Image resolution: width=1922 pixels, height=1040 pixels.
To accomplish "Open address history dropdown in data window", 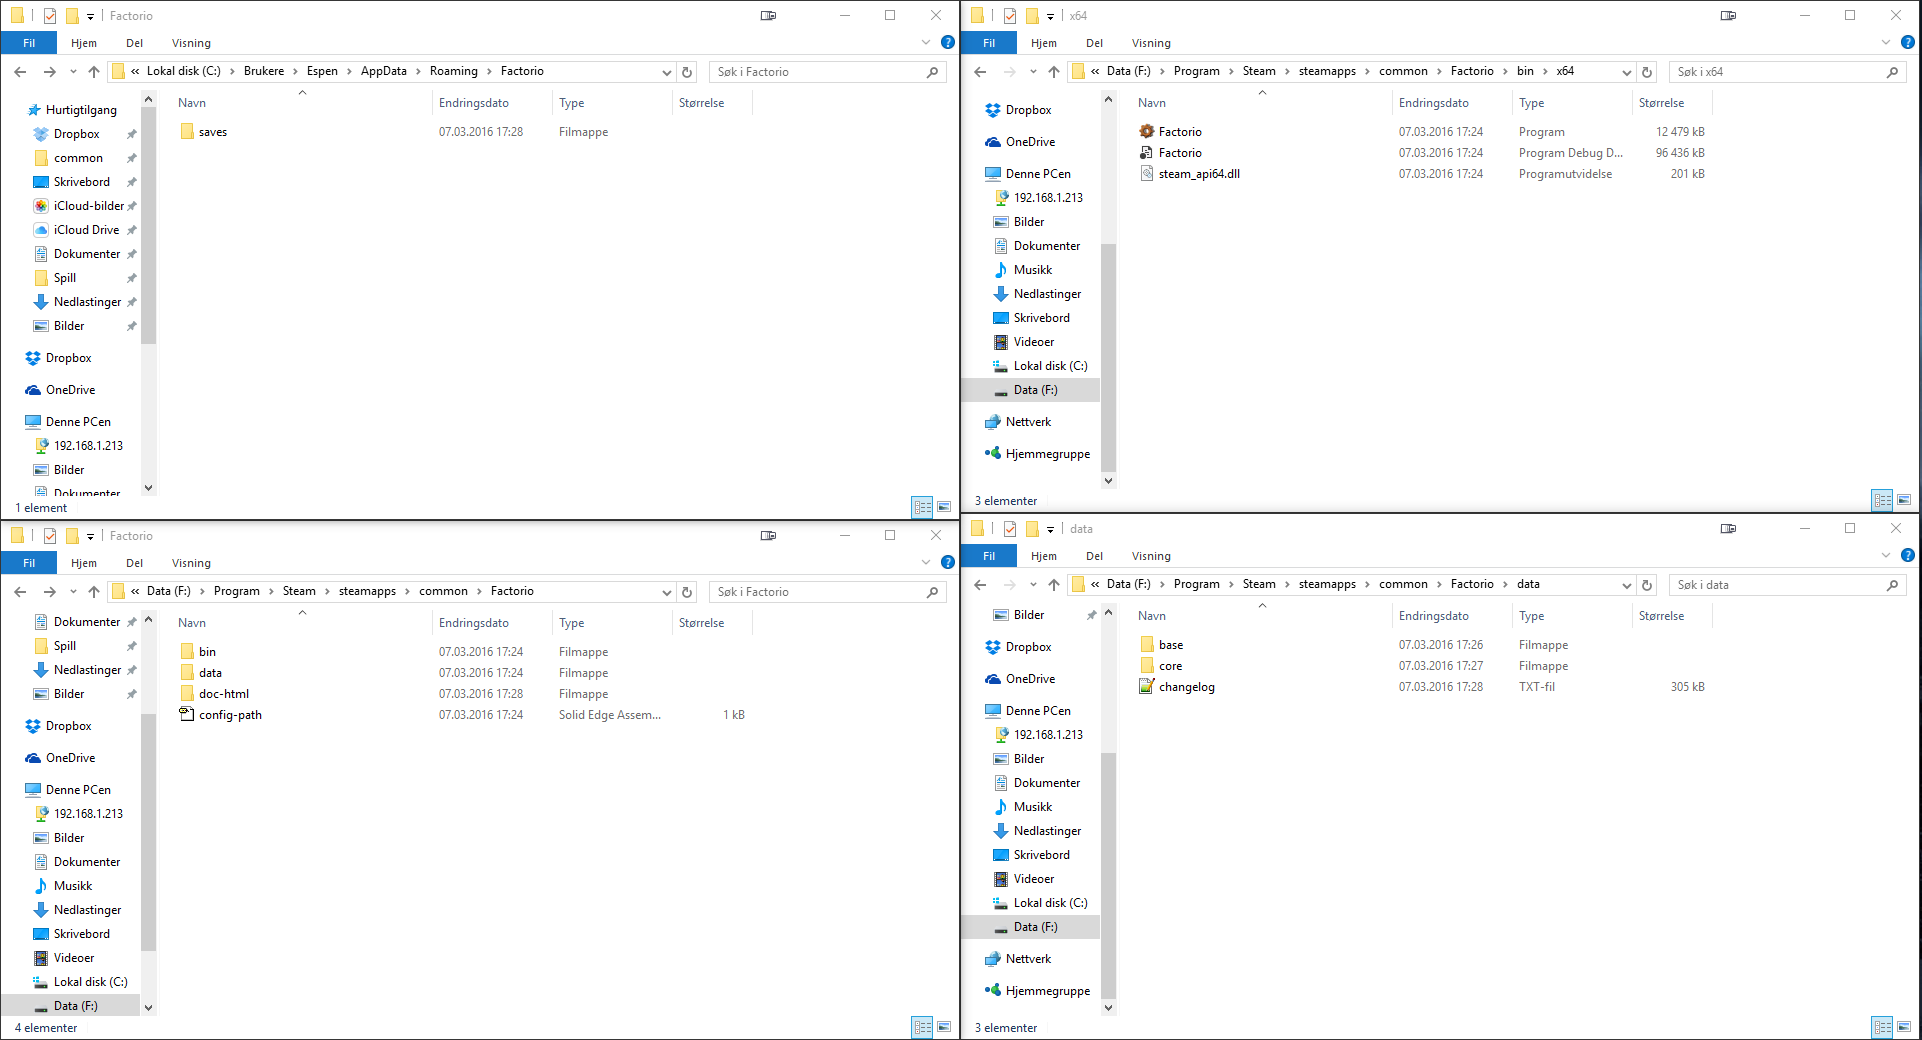I will pyautogui.click(x=1627, y=585).
